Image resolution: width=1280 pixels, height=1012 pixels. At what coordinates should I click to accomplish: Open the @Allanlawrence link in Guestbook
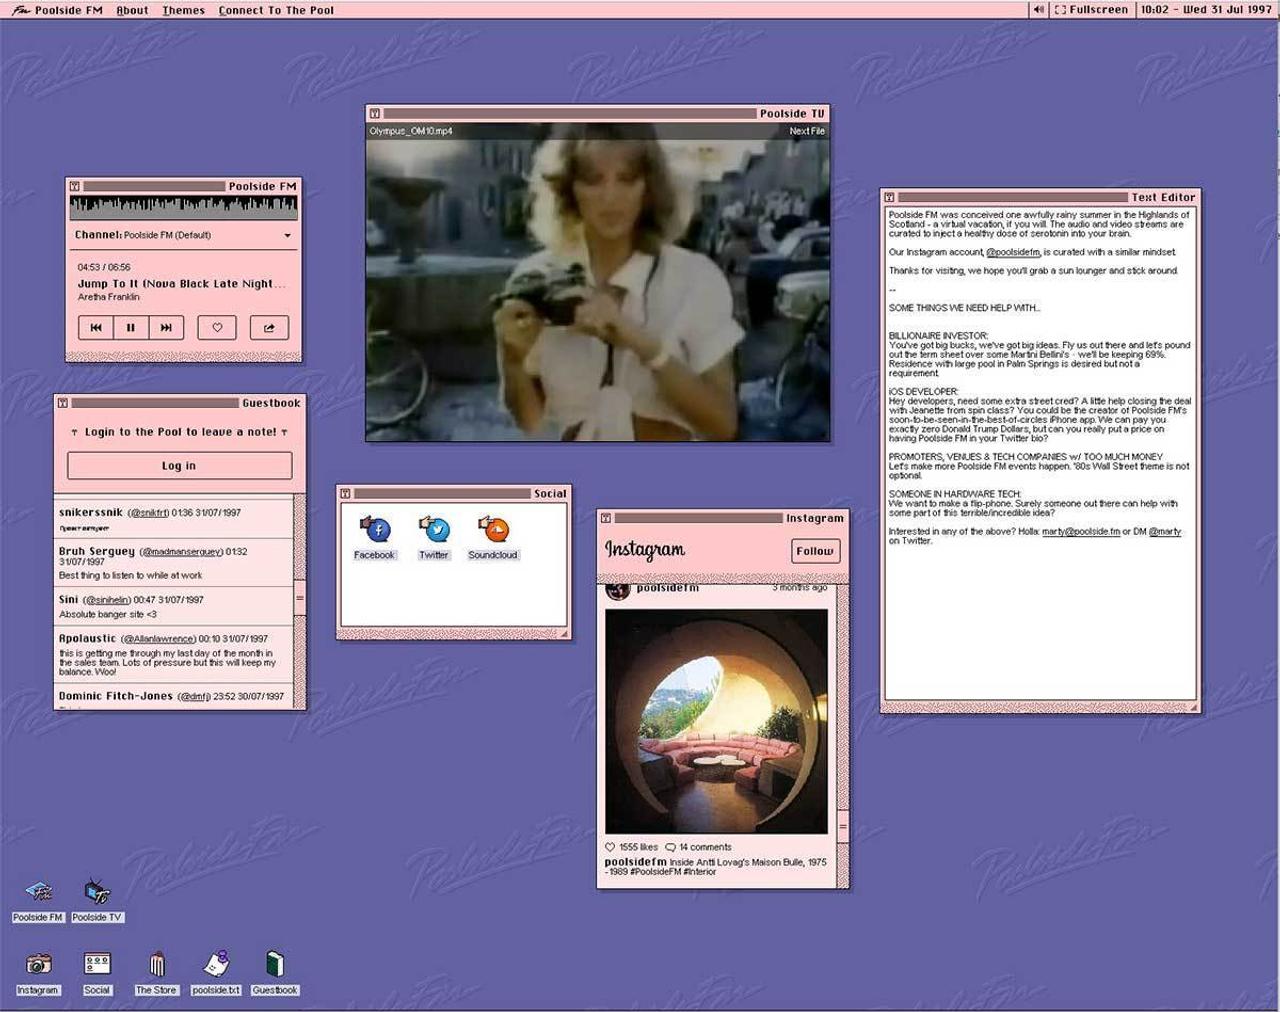coord(158,639)
